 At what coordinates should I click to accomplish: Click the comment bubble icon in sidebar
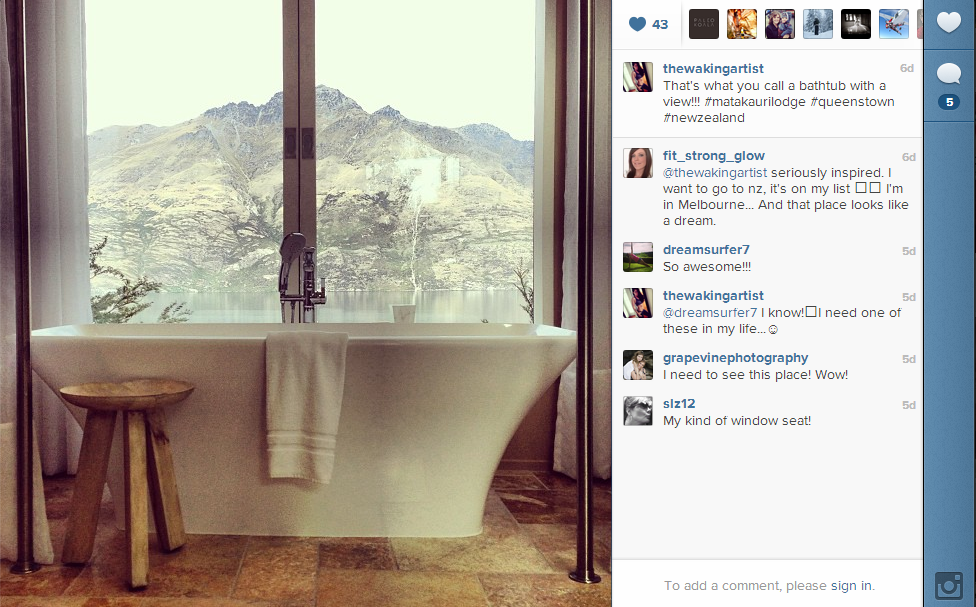pyautogui.click(x=949, y=73)
